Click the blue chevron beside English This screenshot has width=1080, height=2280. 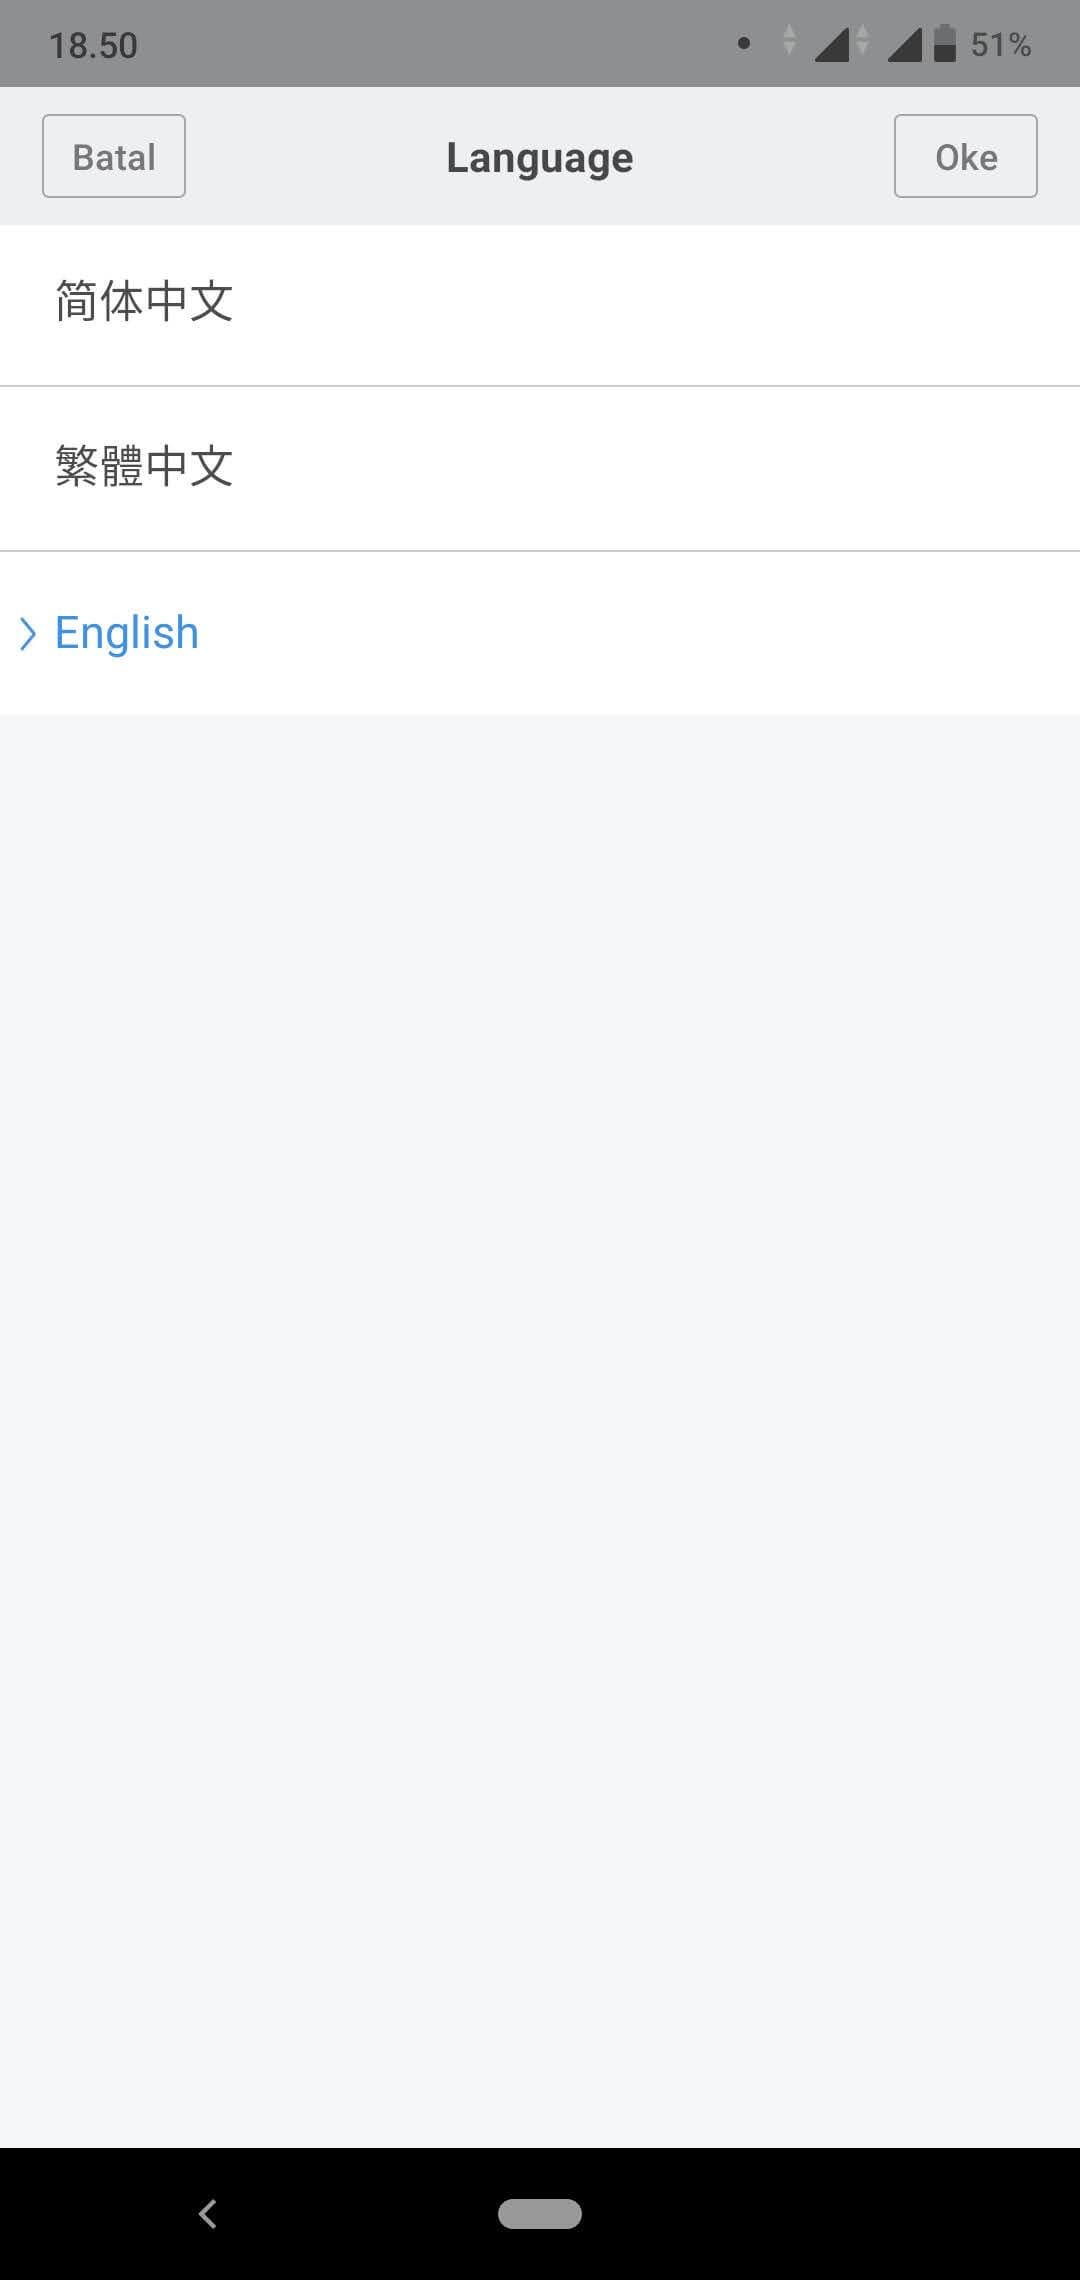point(28,633)
